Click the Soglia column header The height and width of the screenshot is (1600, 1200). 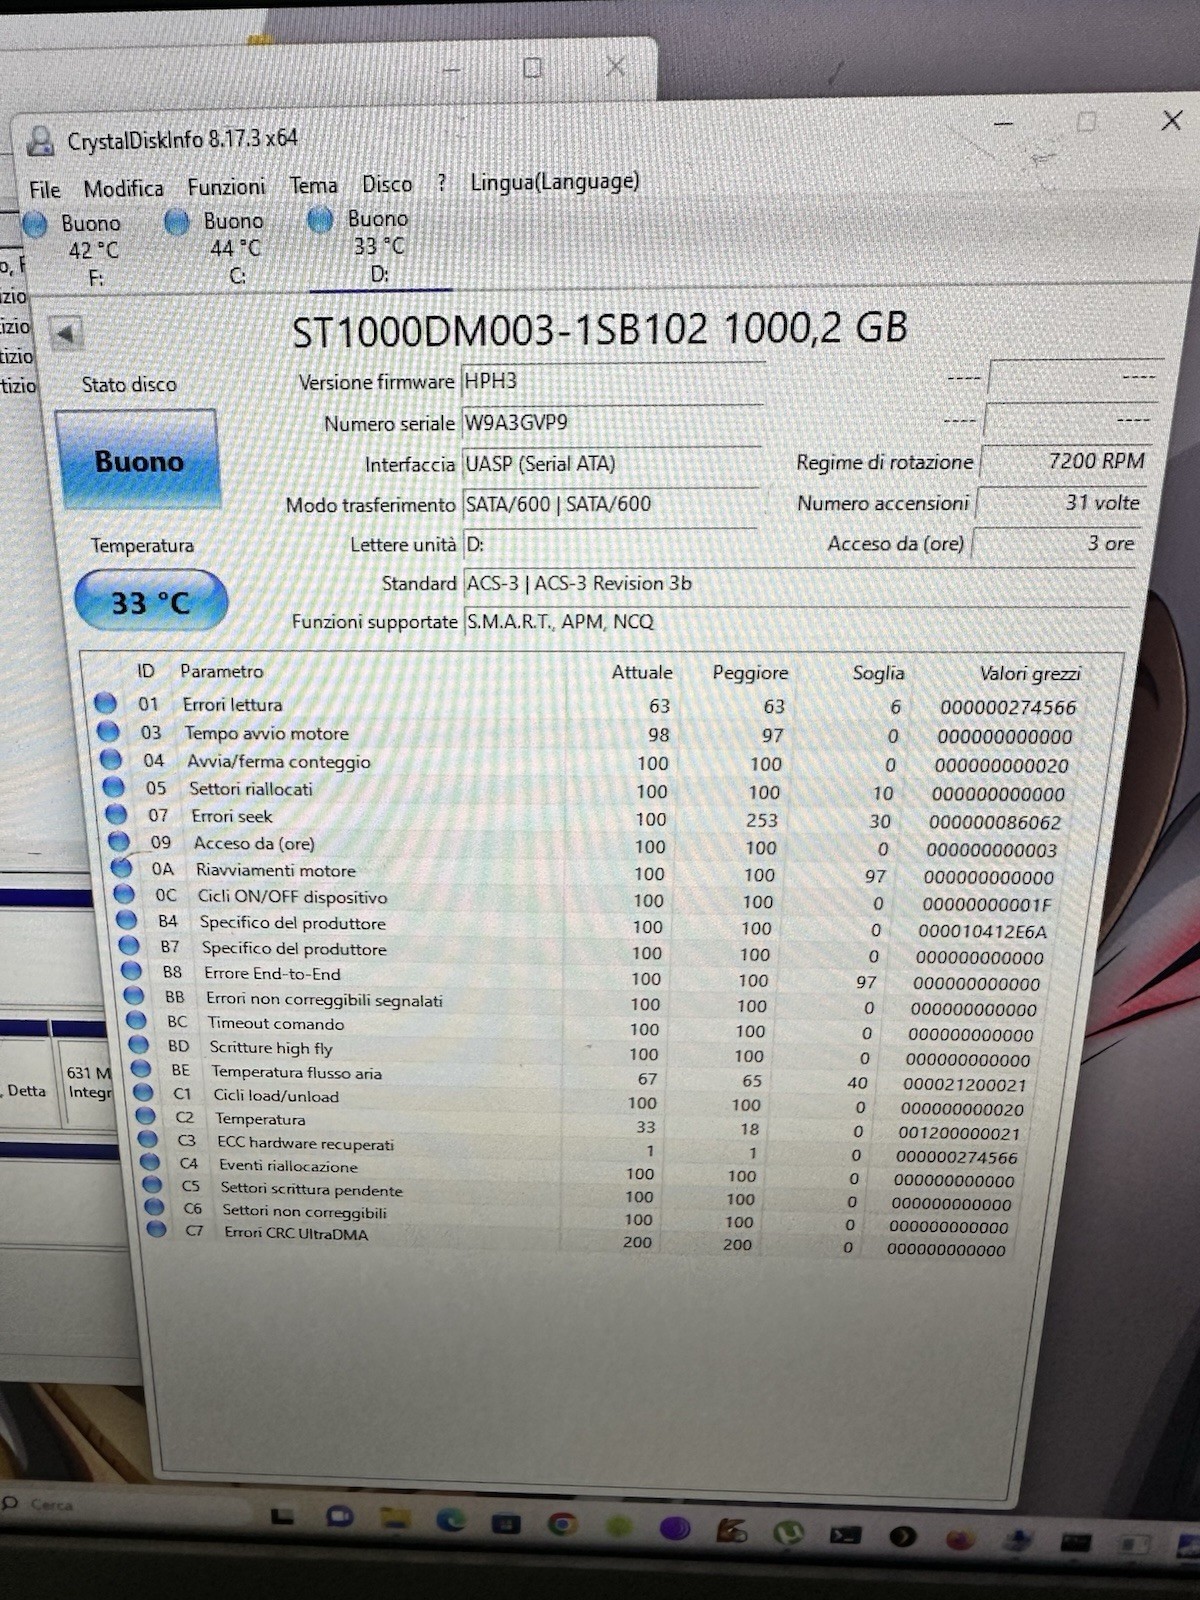[x=878, y=673]
